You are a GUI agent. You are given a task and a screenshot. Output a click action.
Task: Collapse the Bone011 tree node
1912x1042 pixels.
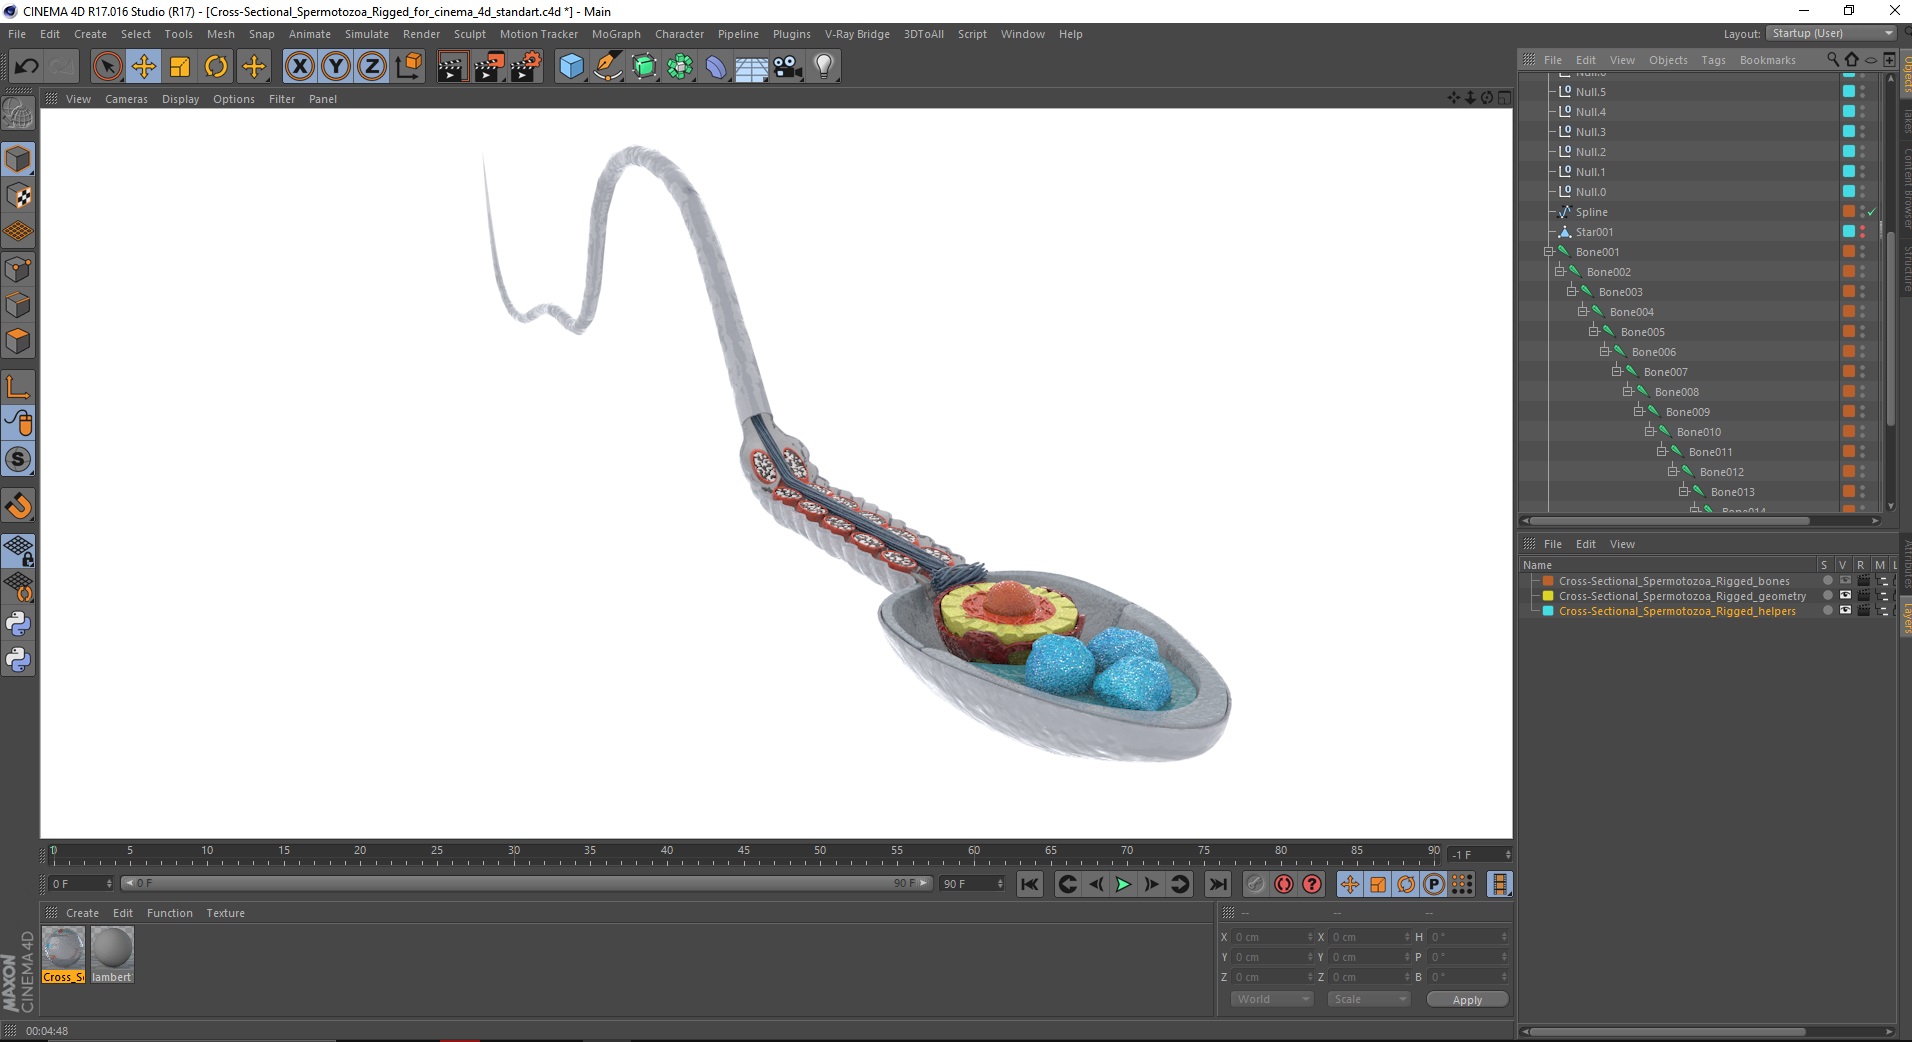tap(1661, 452)
